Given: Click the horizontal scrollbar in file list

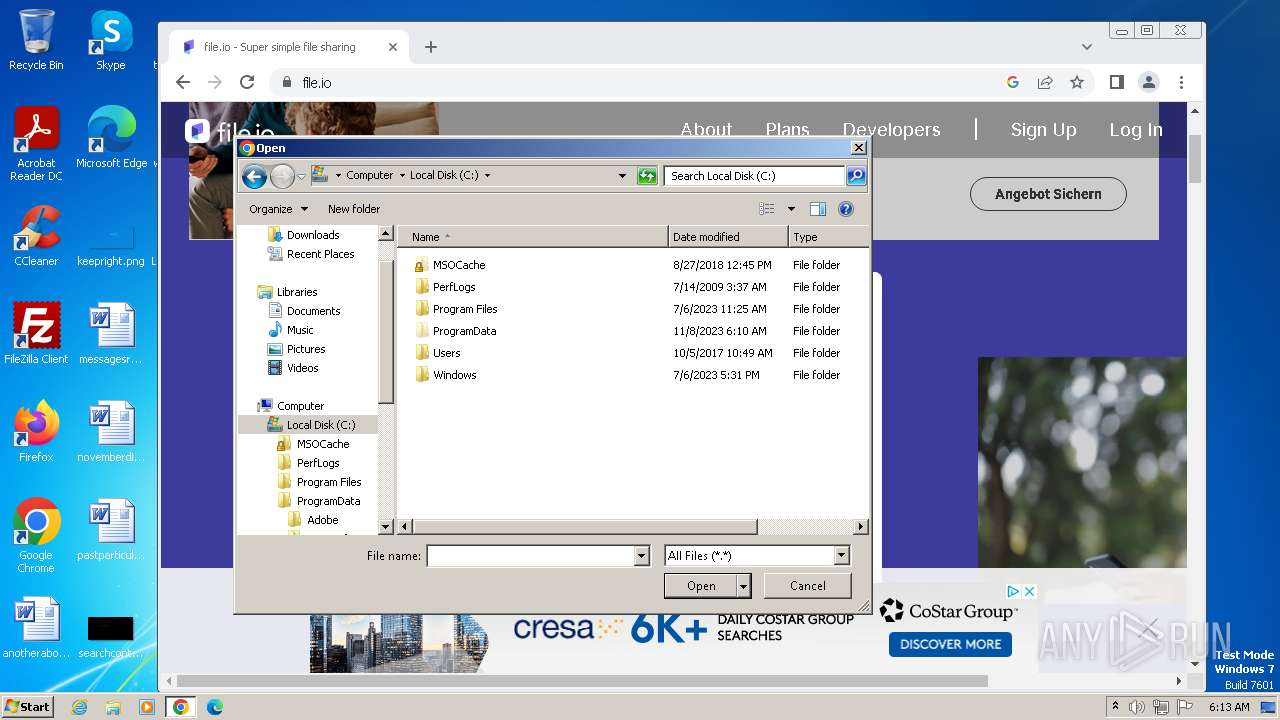Looking at the screenshot, I should click(584, 526).
